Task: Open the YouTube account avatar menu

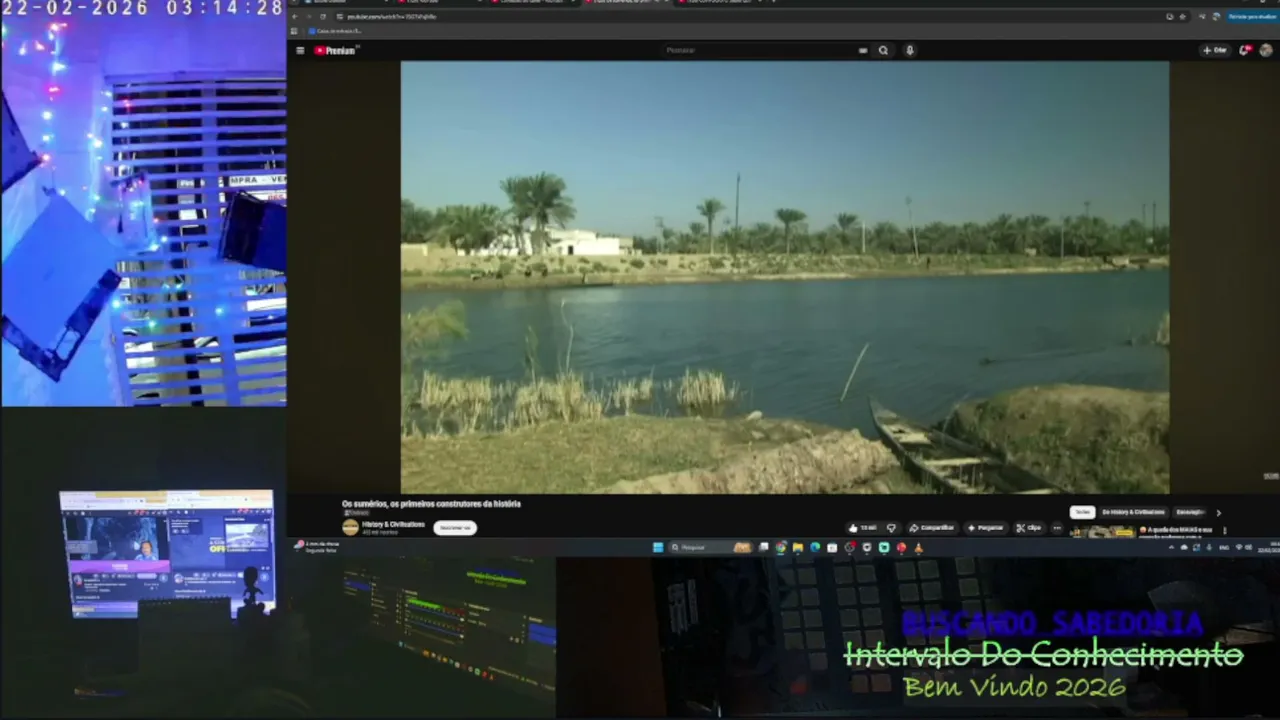Action: point(1266,50)
